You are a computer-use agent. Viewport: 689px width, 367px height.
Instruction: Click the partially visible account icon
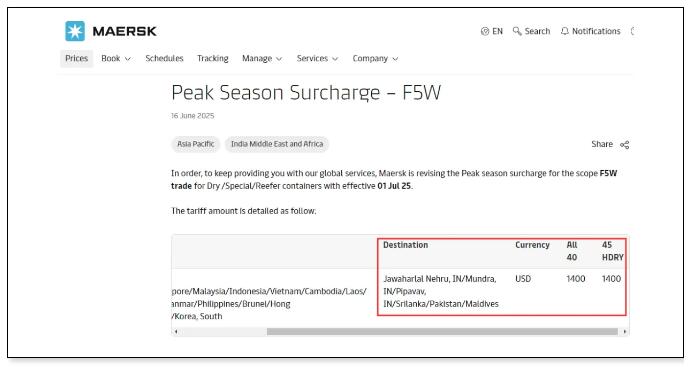pyautogui.click(x=632, y=31)
